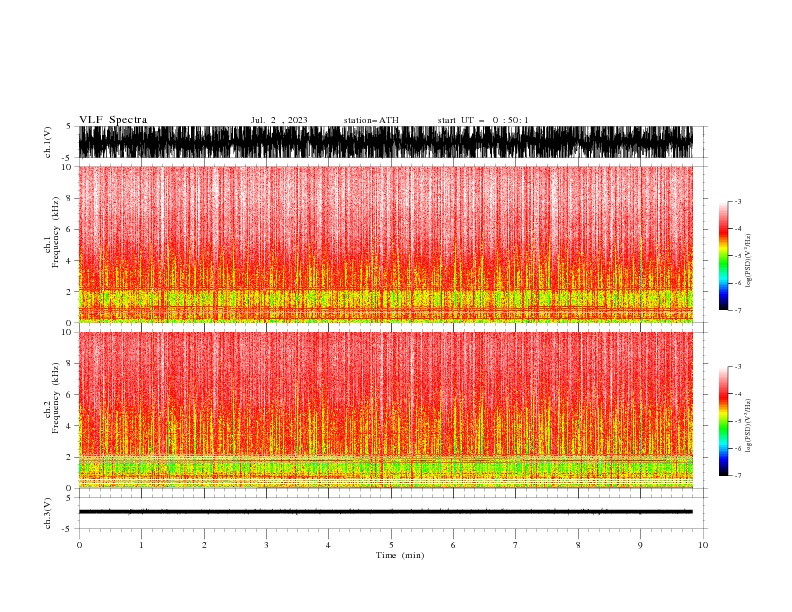The width and height of the screenshot is (792, 612).
Task: Click the ch.1 PSD color scale bar
Action: point(724,256)
